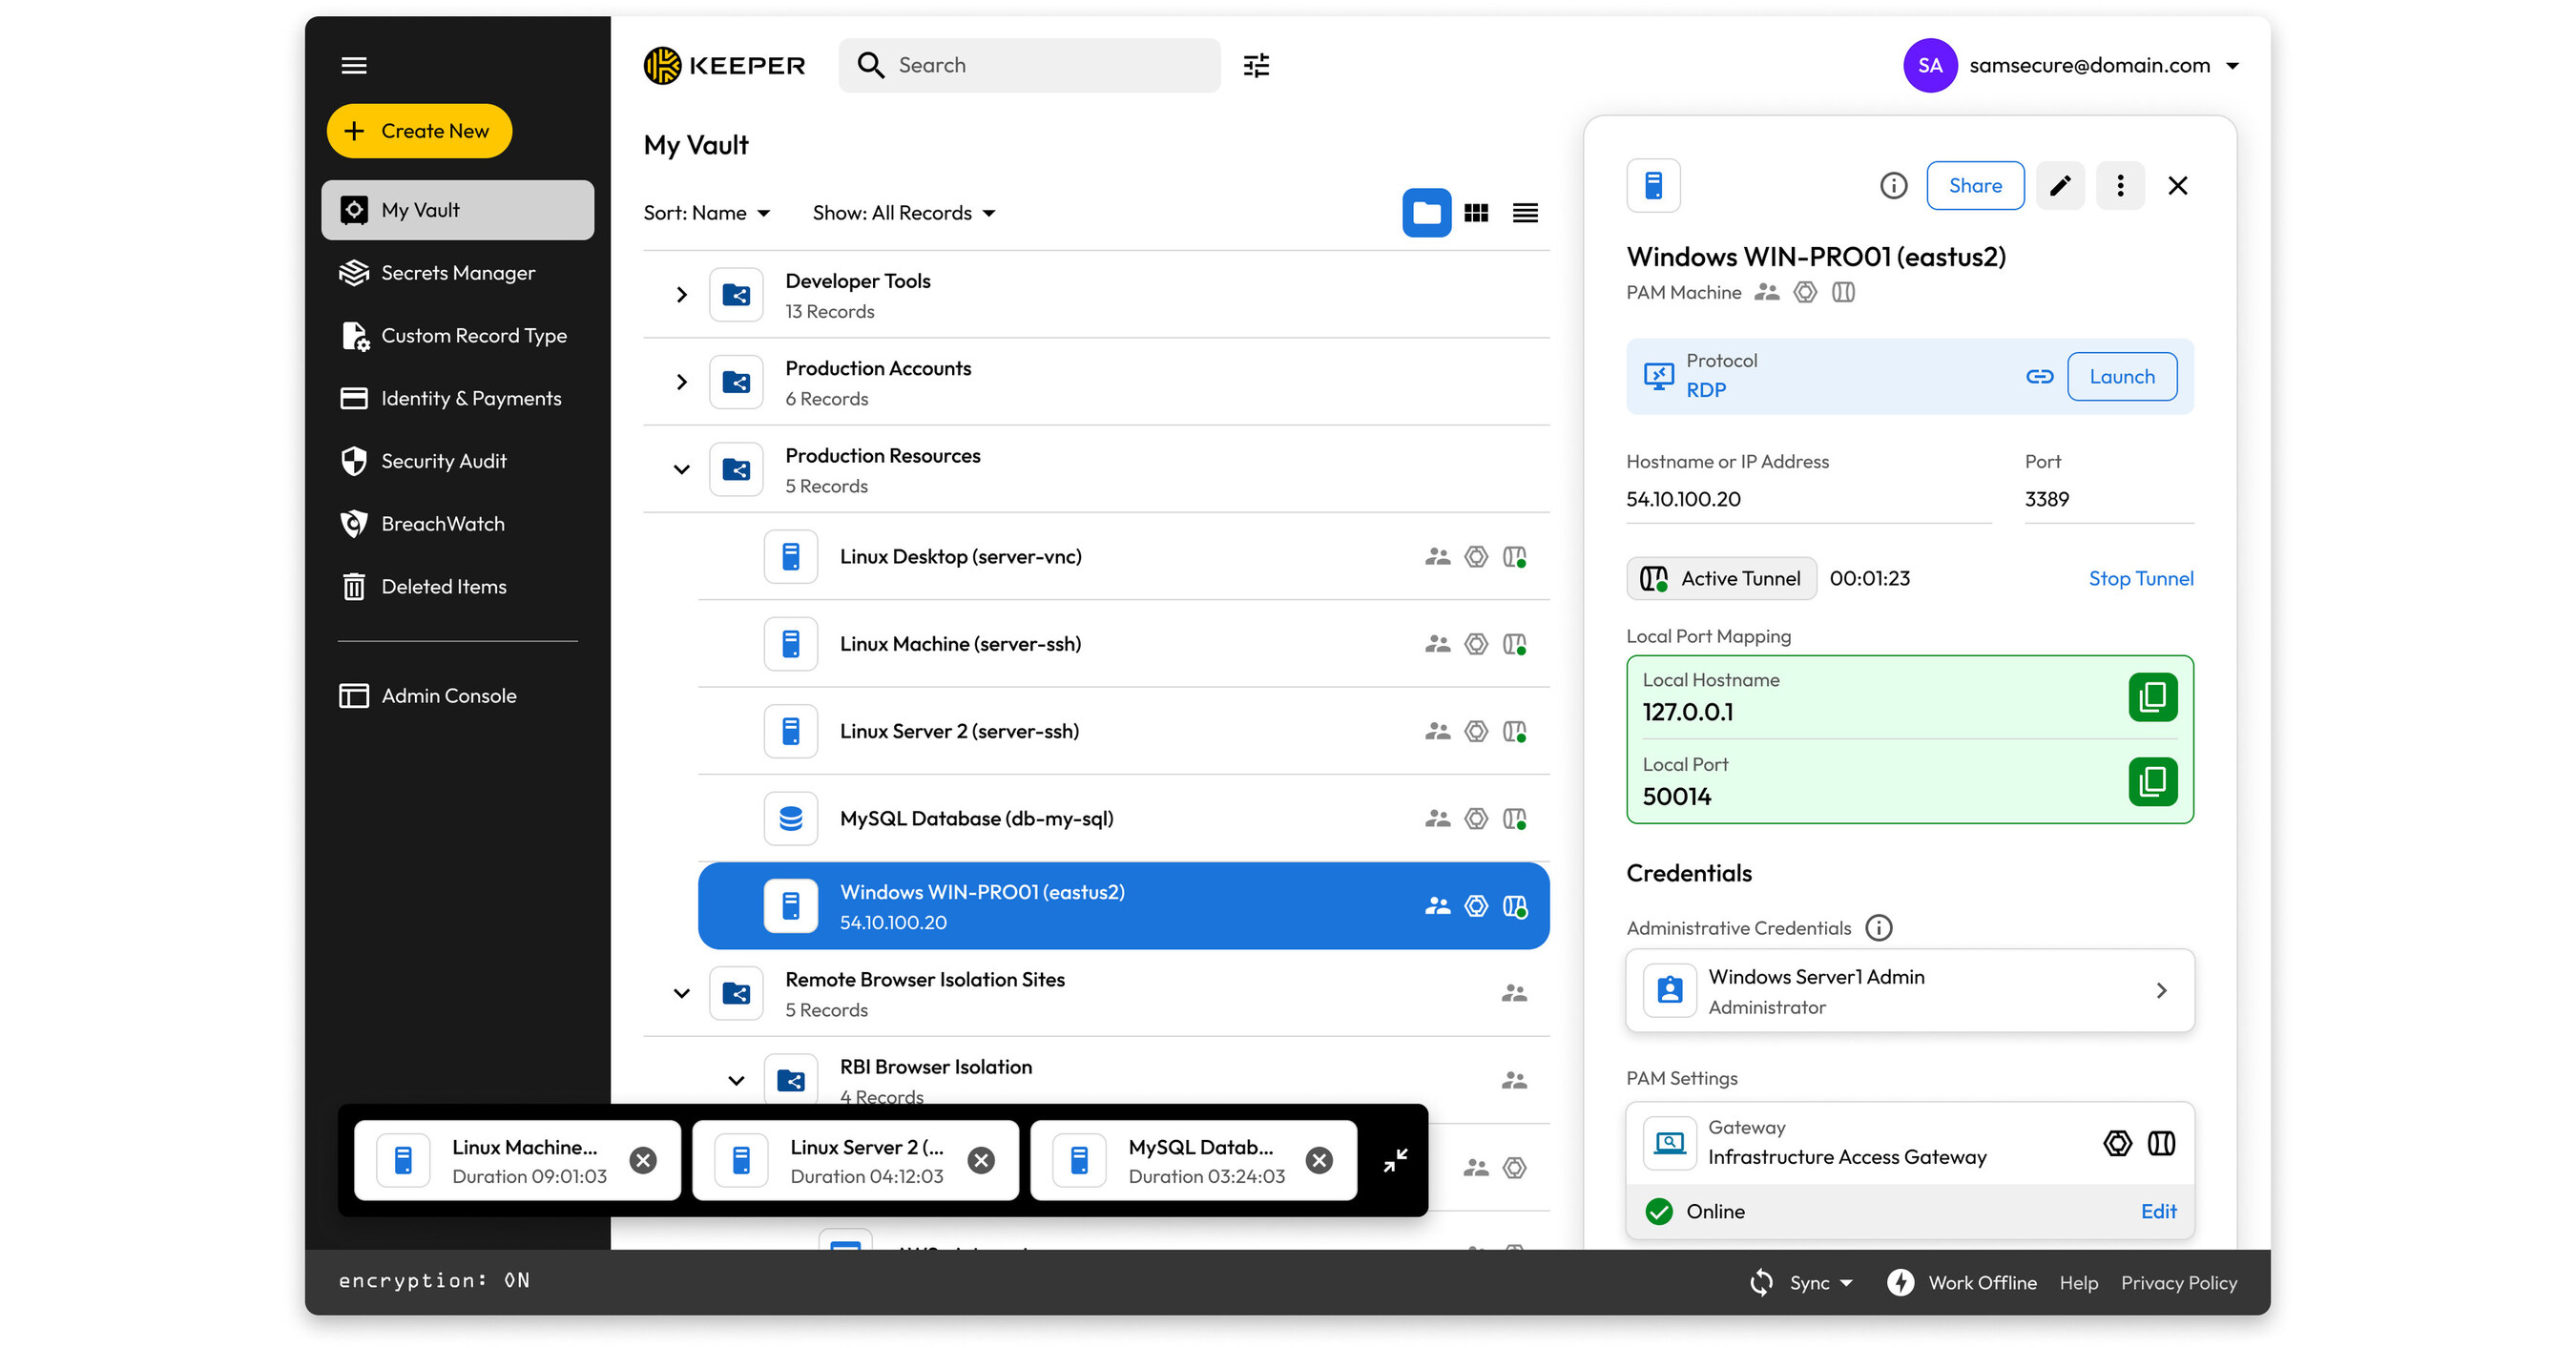
Task: Open the record info icon
Action: [x=1893, y=186]
